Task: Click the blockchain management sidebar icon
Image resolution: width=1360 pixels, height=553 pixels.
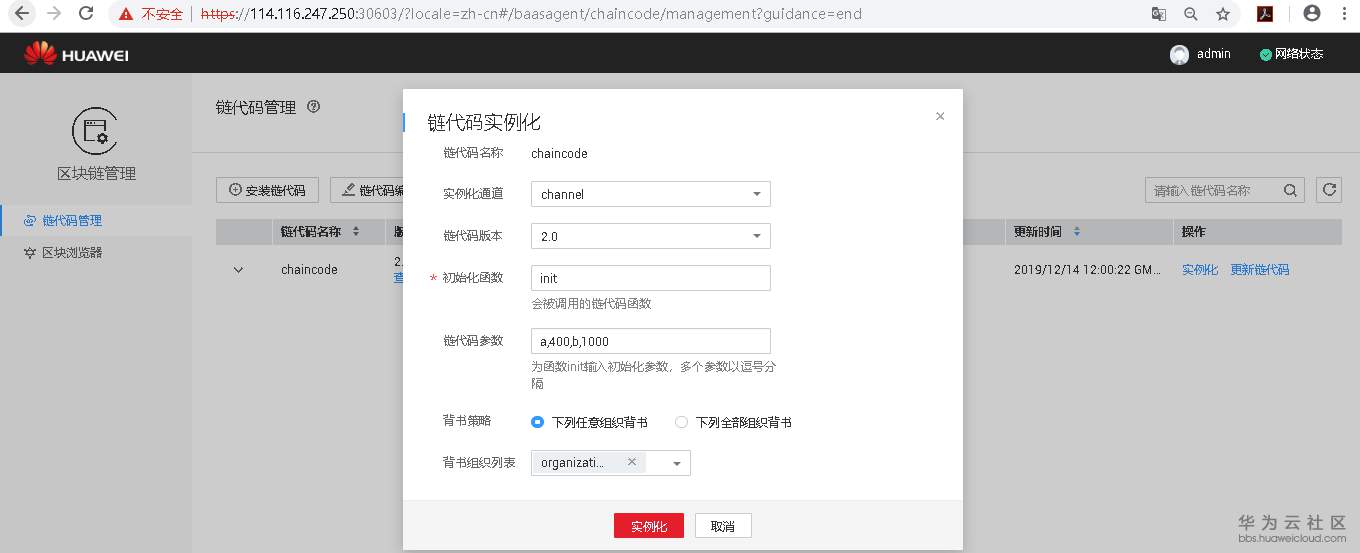Action: 95,131
